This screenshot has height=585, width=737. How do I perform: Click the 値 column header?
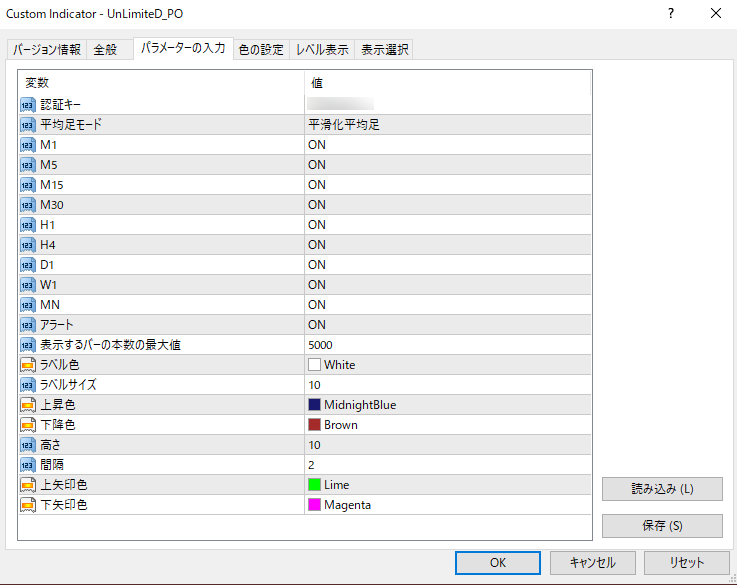(x=447, y=83)
